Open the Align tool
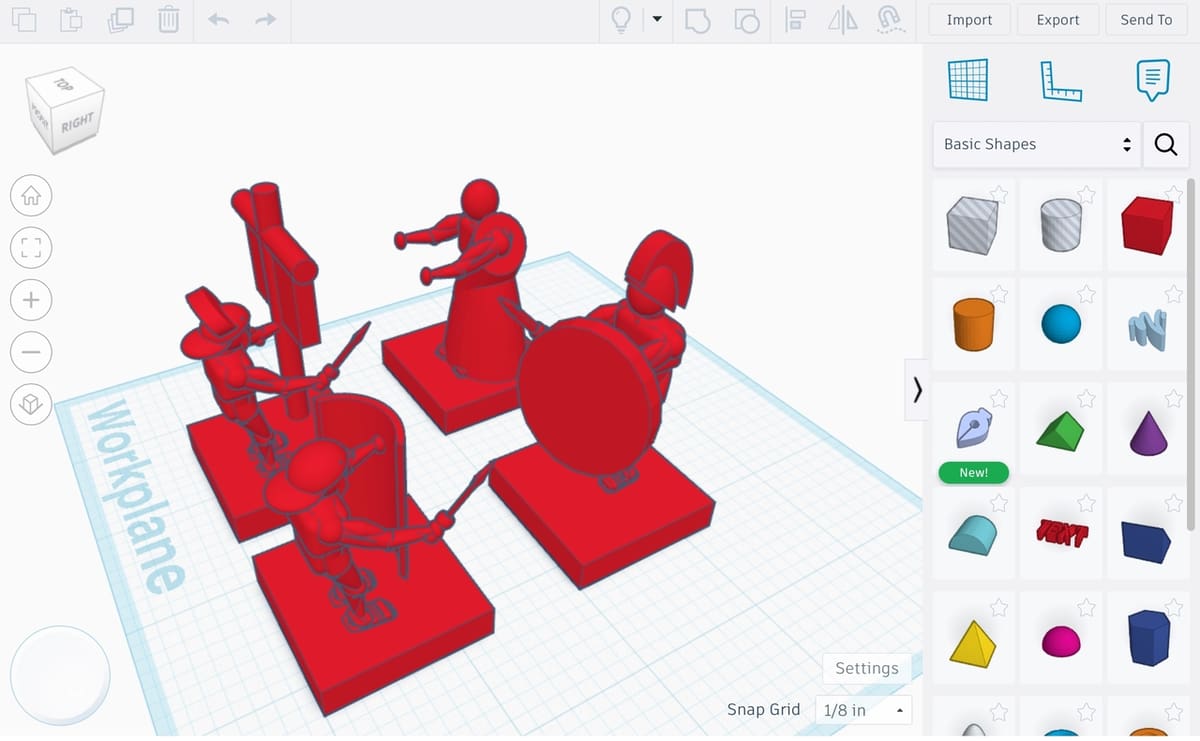1200x741 pixels. [x=796, y=20]
